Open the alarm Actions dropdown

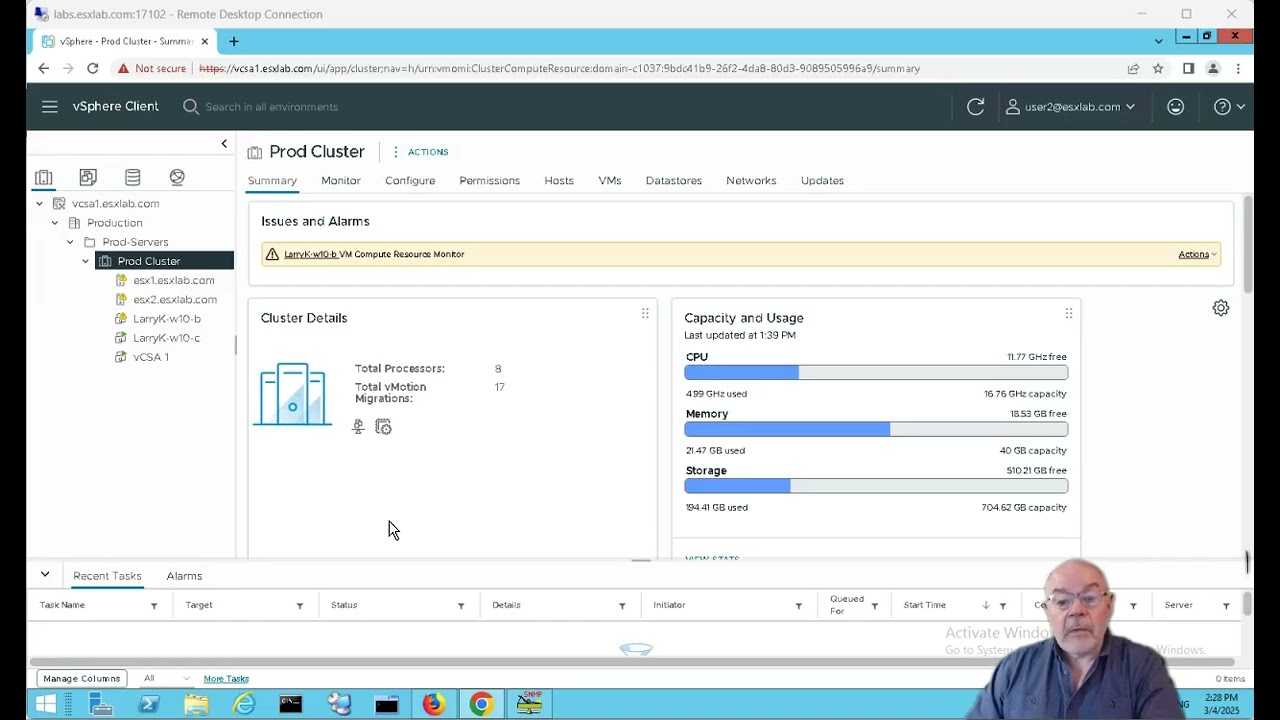coord(1197,254)
